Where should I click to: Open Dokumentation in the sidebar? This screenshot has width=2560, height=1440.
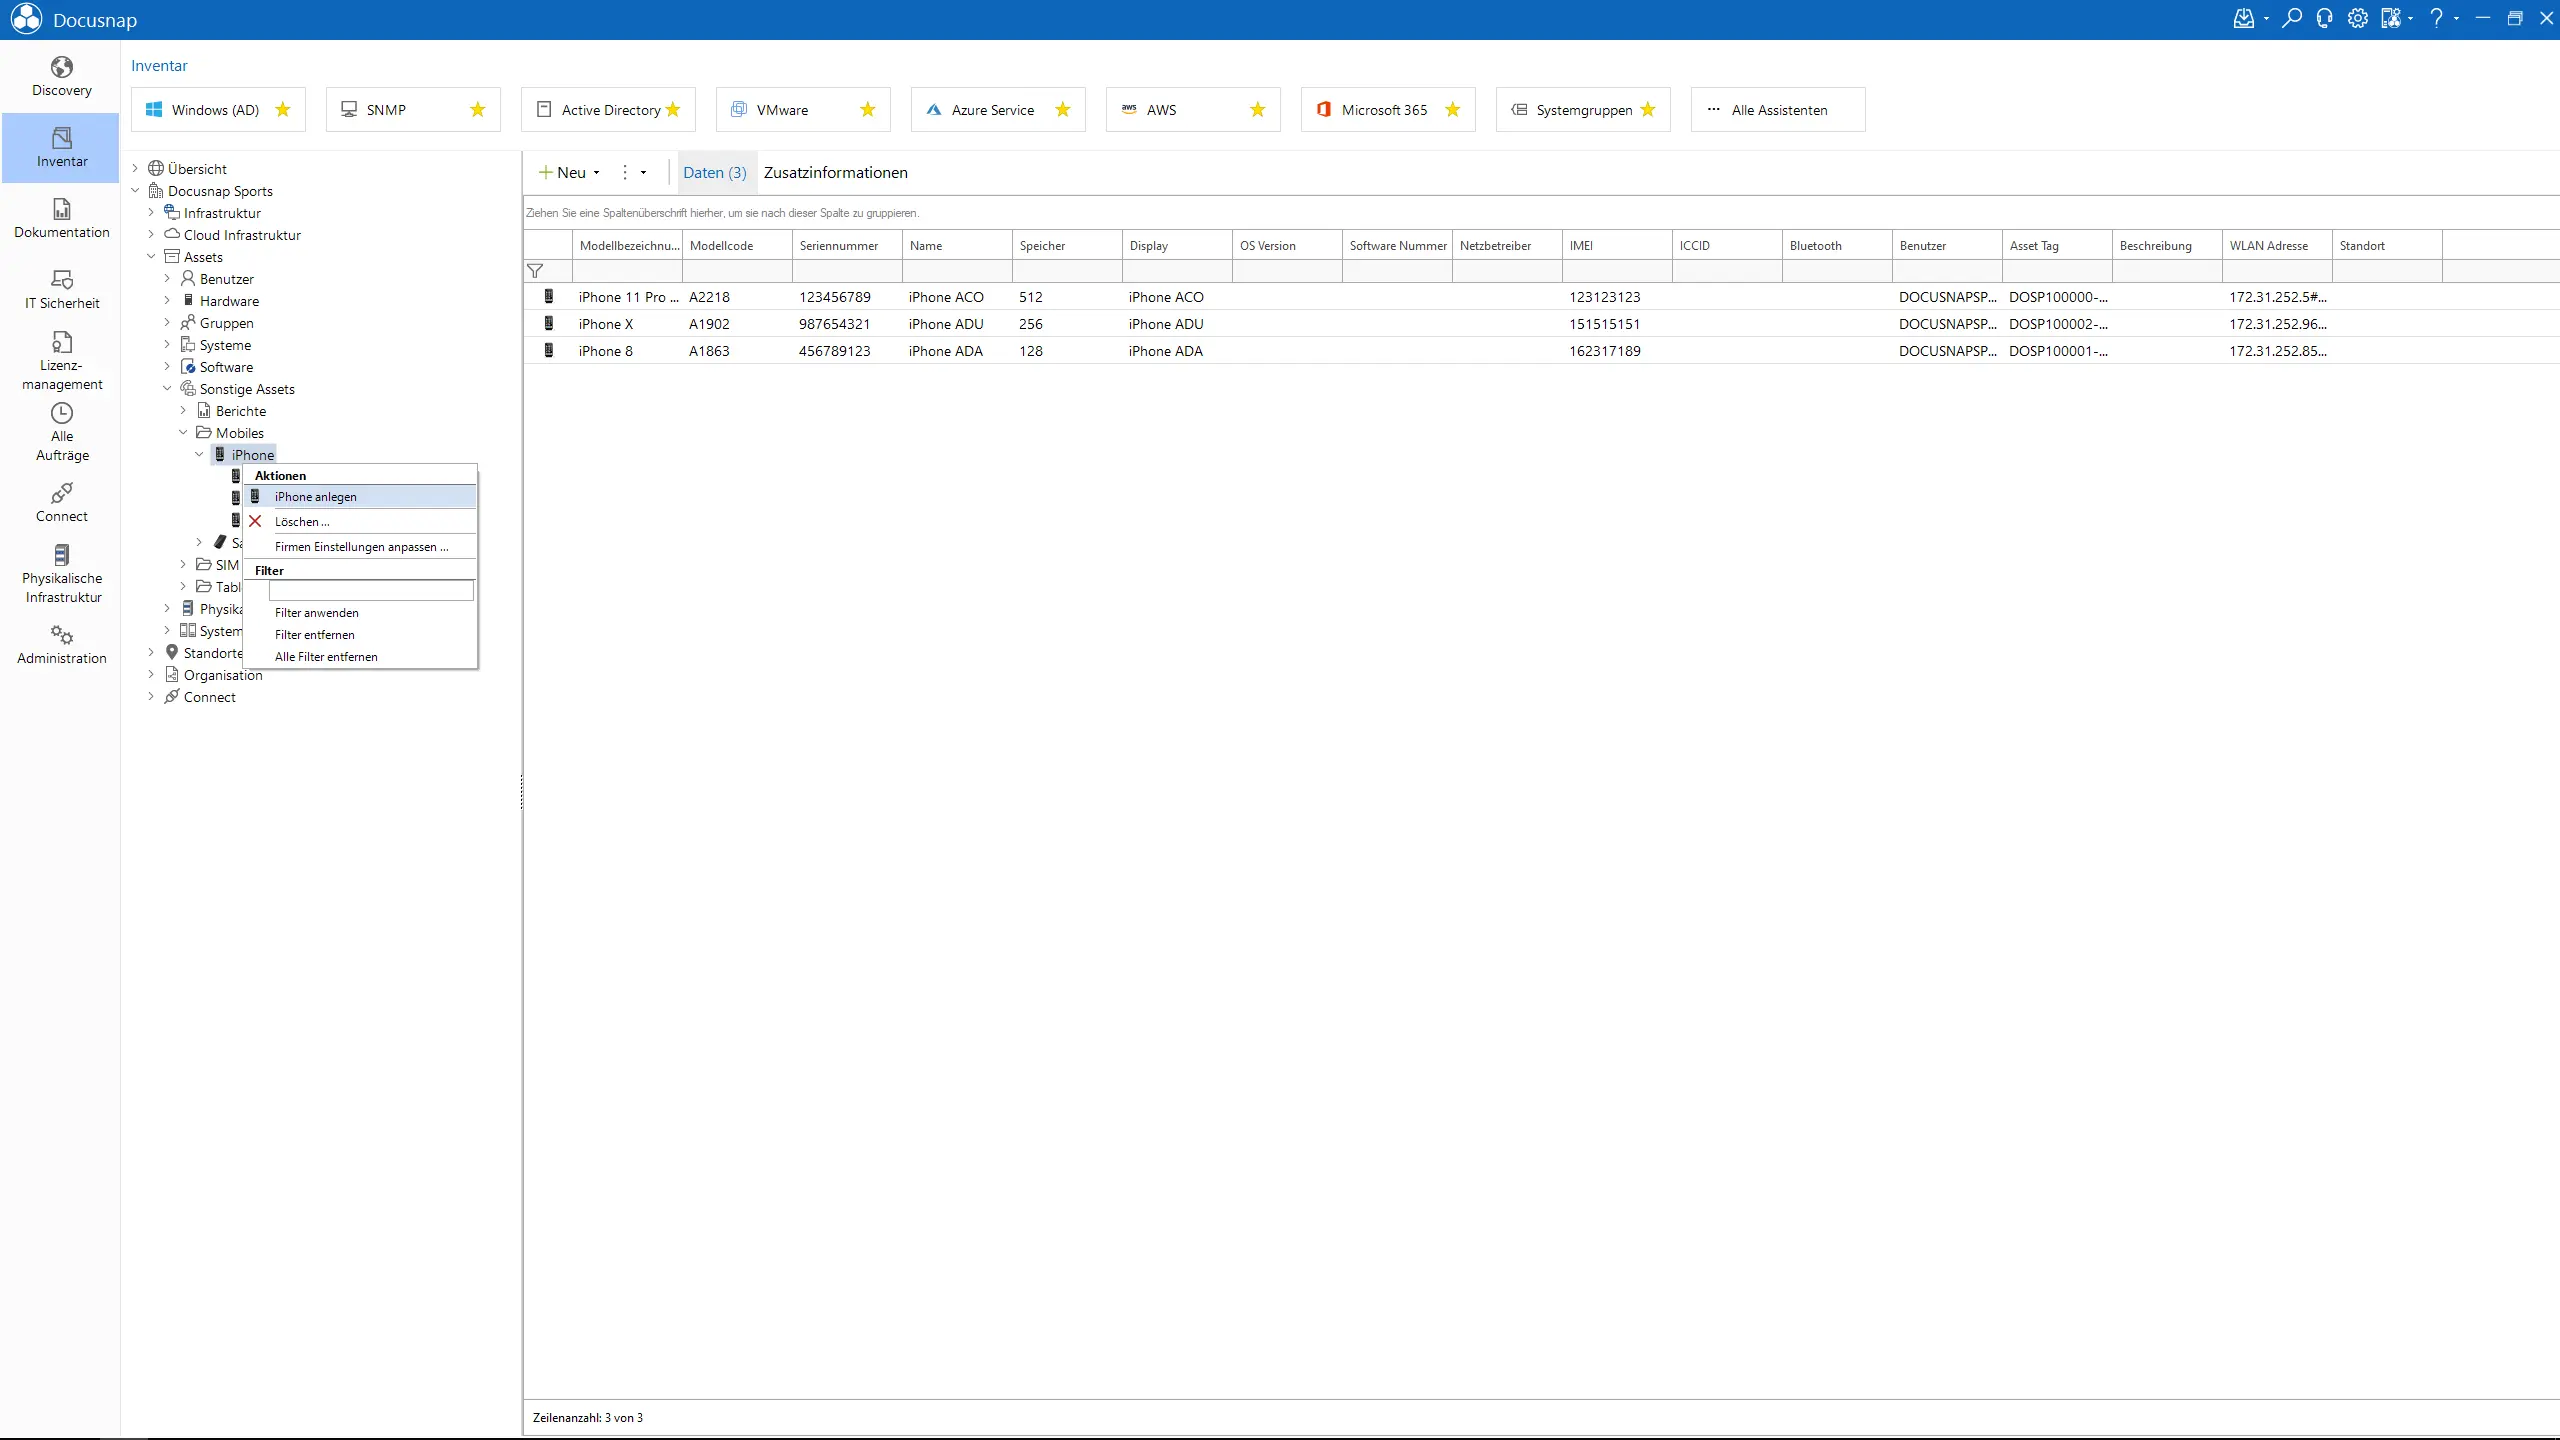click(x=61, y=219)
